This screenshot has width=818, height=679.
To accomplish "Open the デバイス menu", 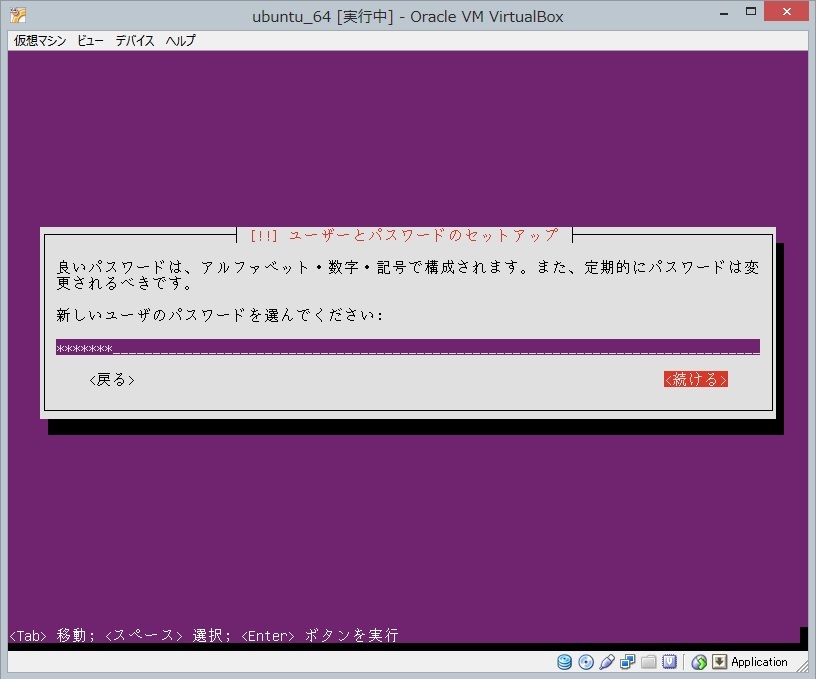I will point(135,40).
